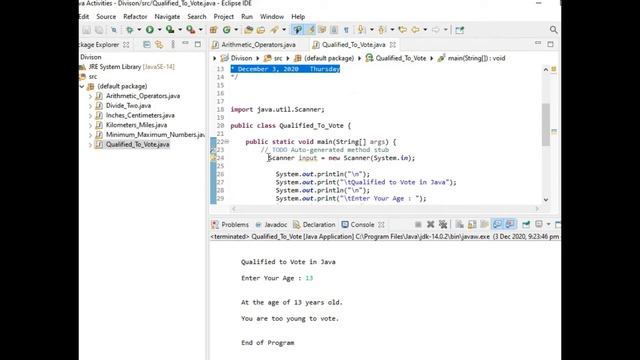Navigate Forward with greyed right arrow
The height and width of the screenshot is (360, 640).
coord(436,30)
